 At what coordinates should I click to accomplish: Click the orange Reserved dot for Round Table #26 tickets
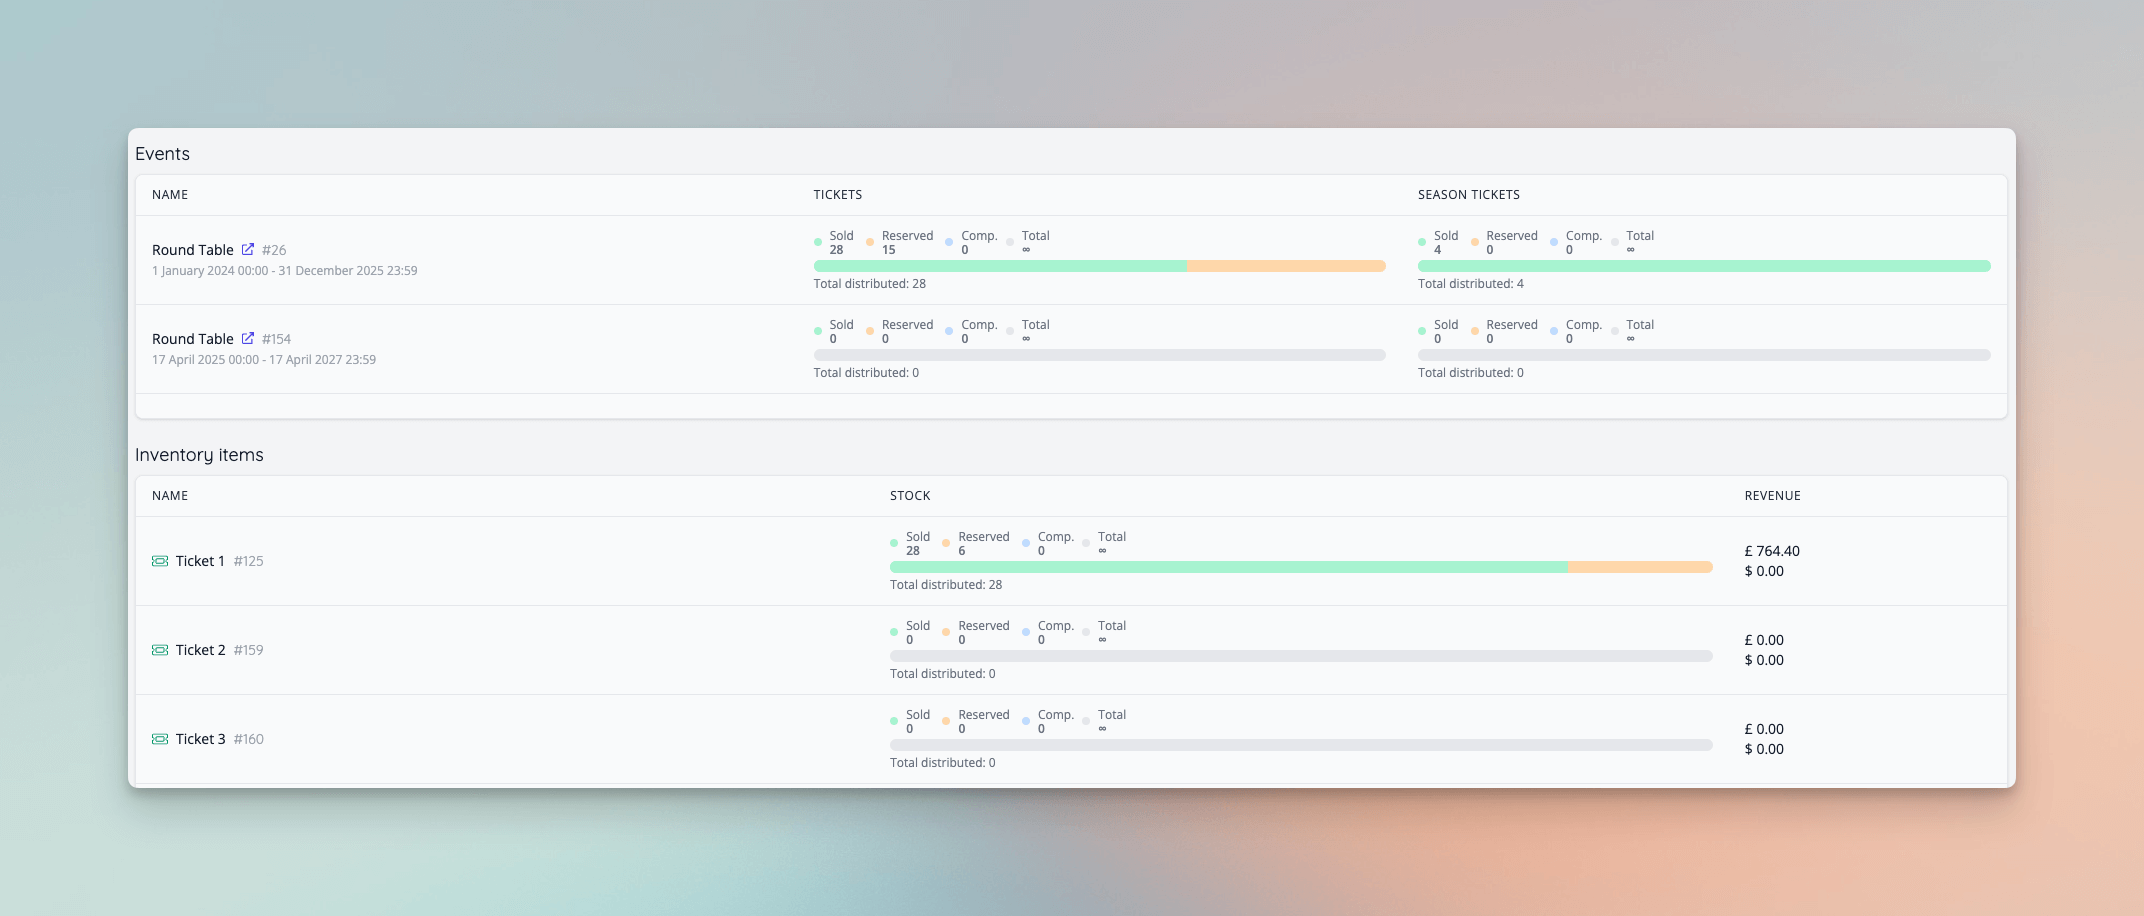pyautogui.click(x=869, y=242)
